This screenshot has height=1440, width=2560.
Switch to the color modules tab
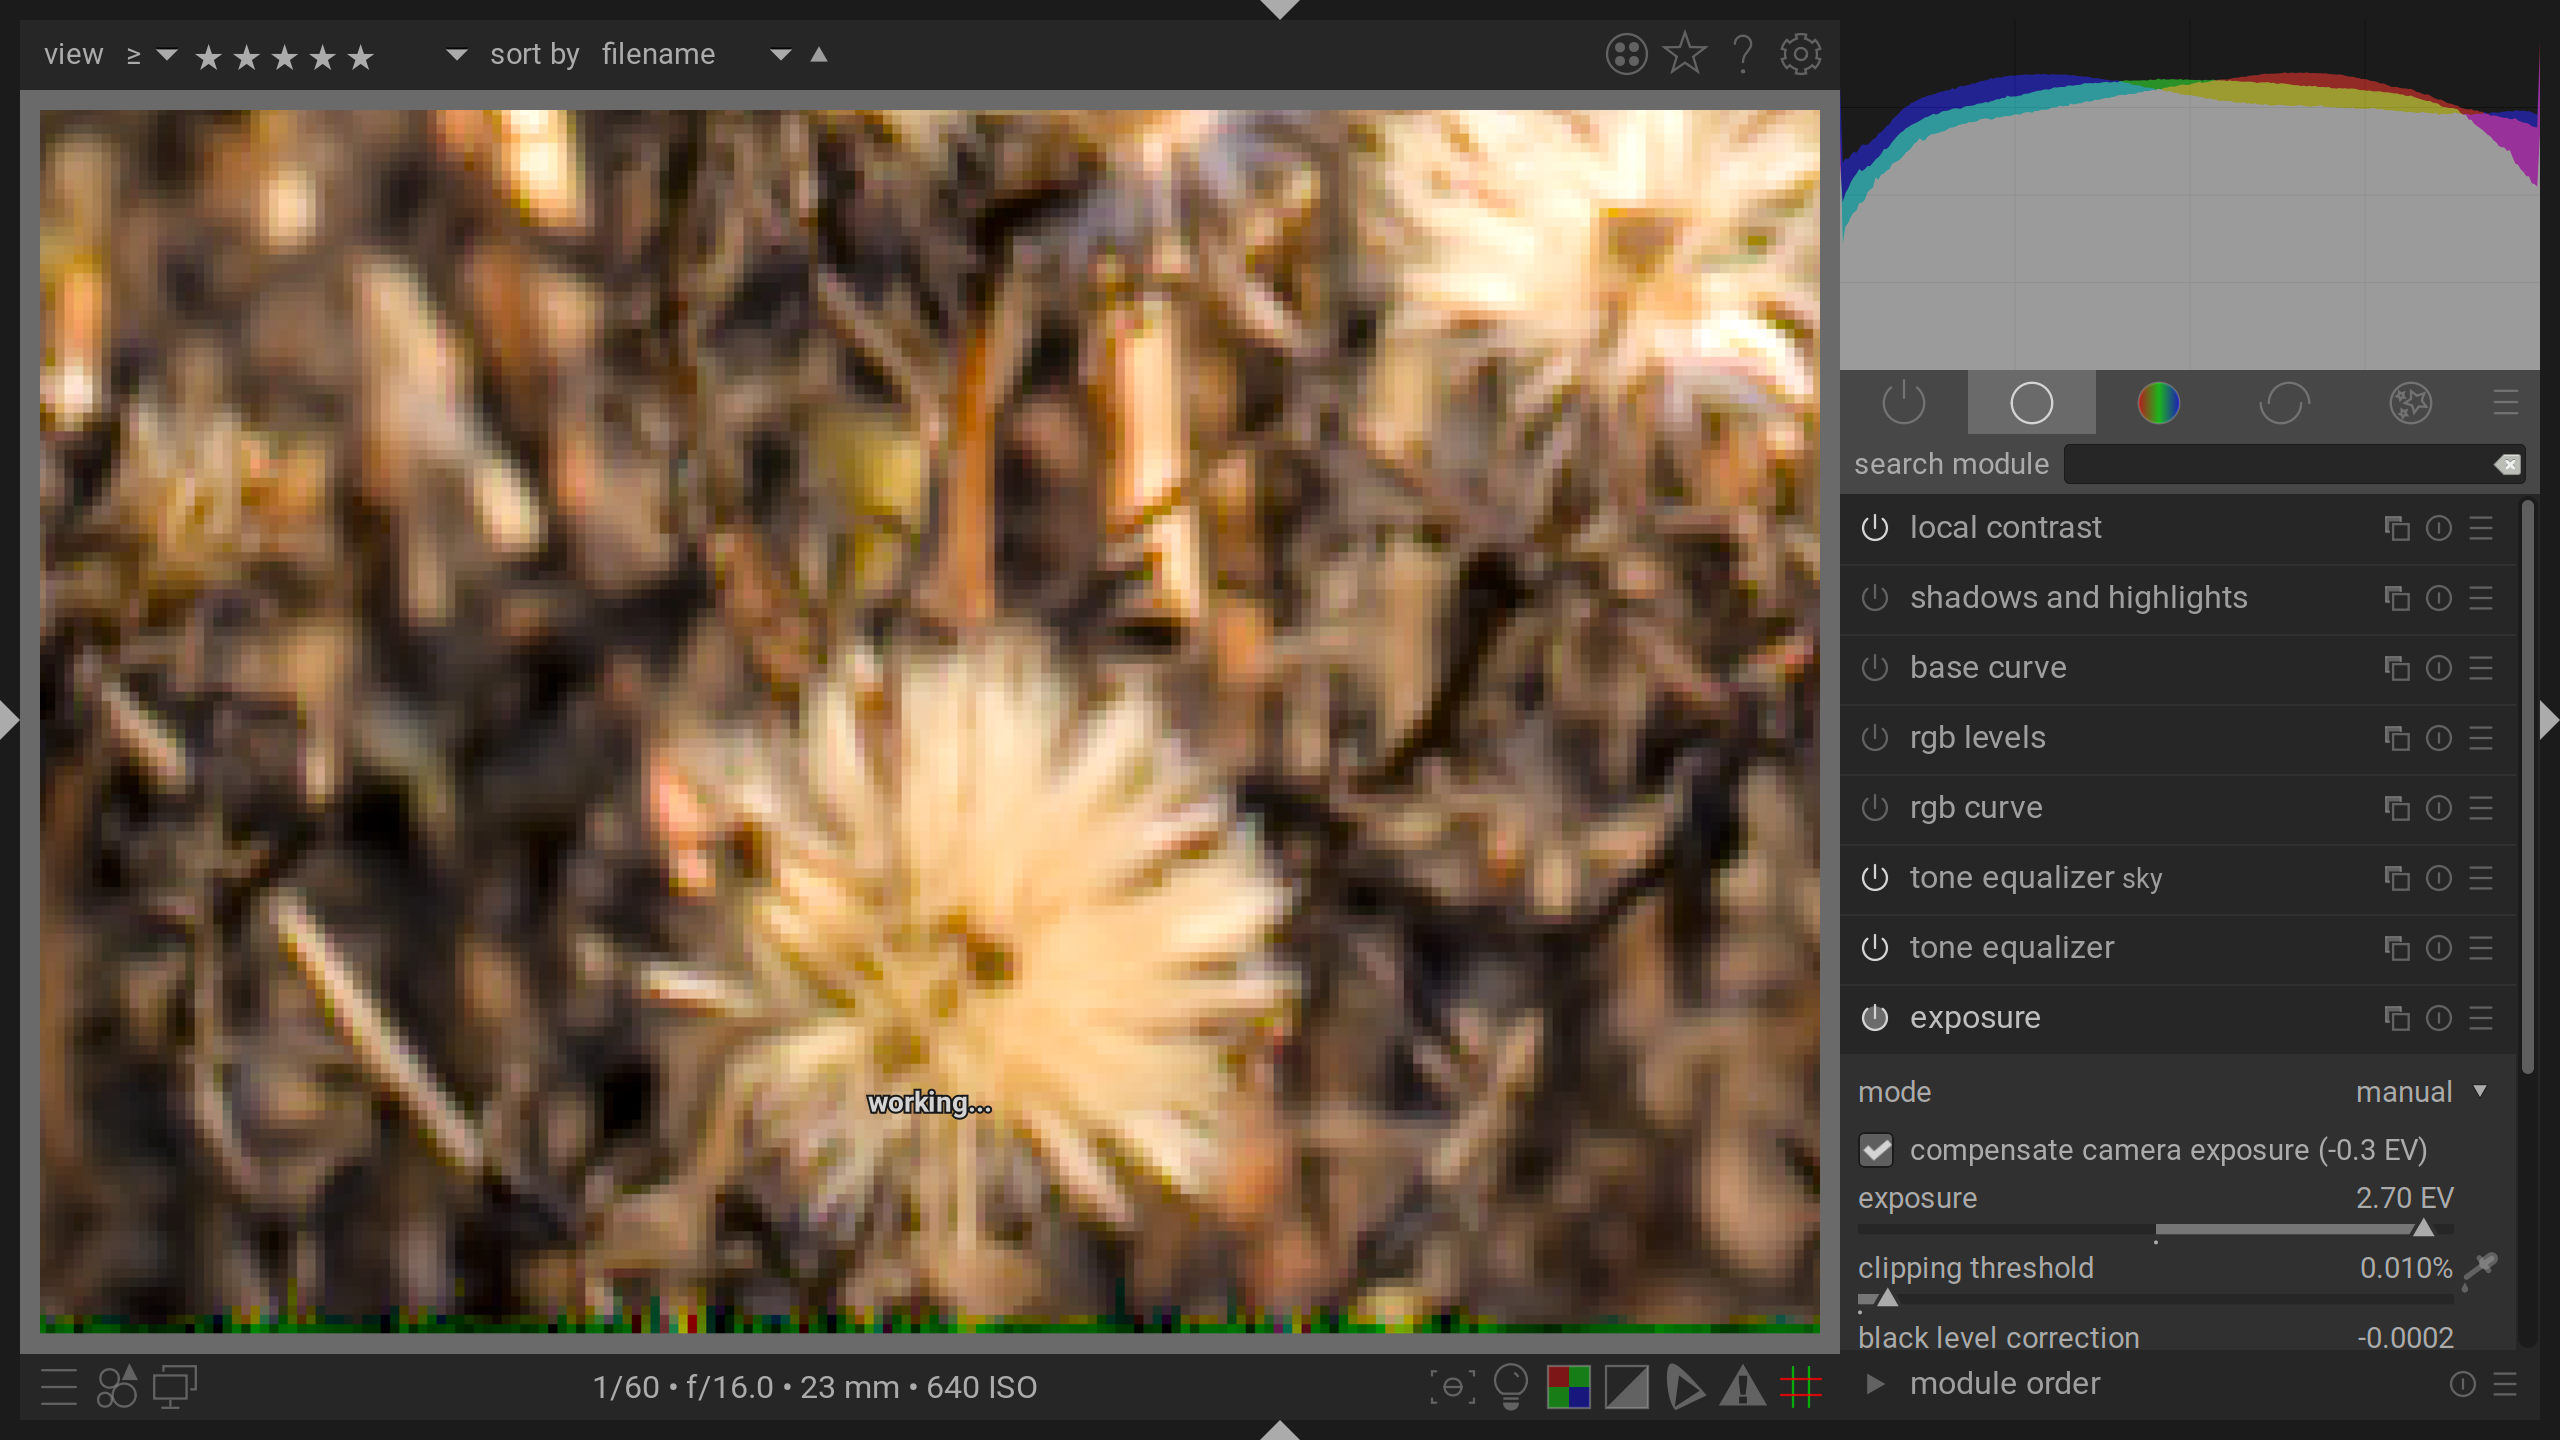(x=2158, y=404)
